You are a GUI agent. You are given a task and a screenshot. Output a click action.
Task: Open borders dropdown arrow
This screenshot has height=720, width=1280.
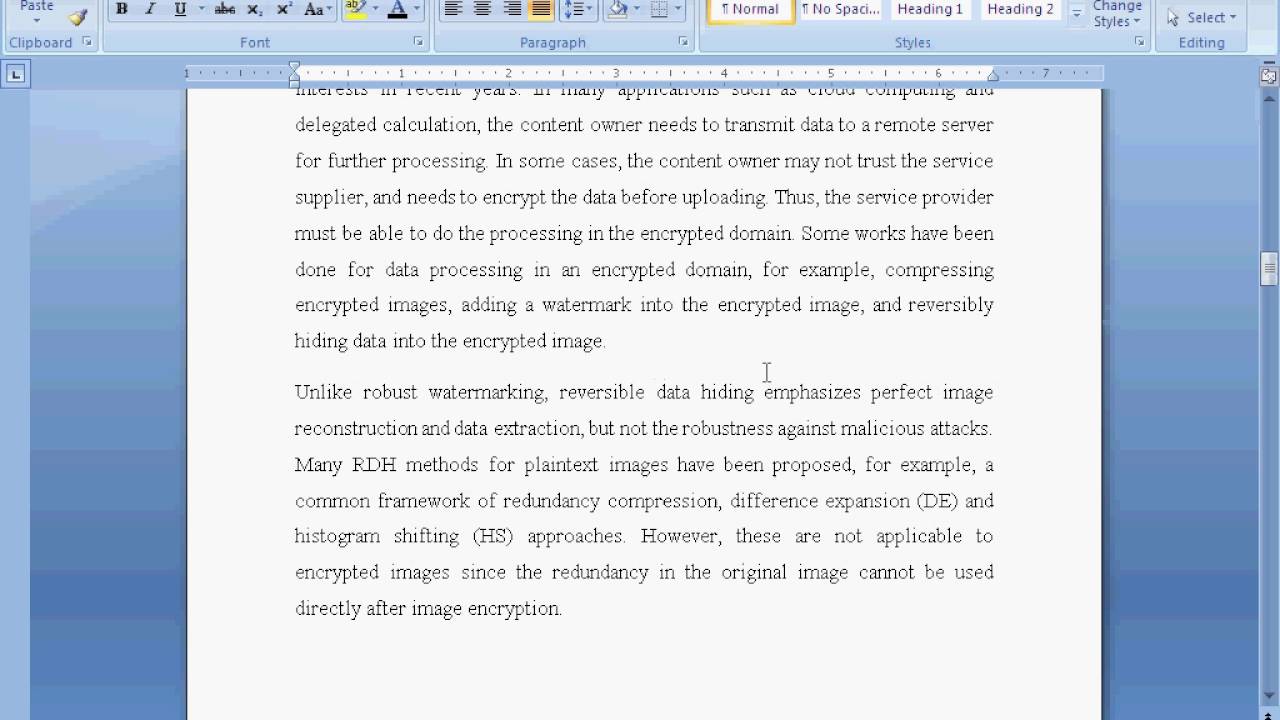tap(679, 9)
